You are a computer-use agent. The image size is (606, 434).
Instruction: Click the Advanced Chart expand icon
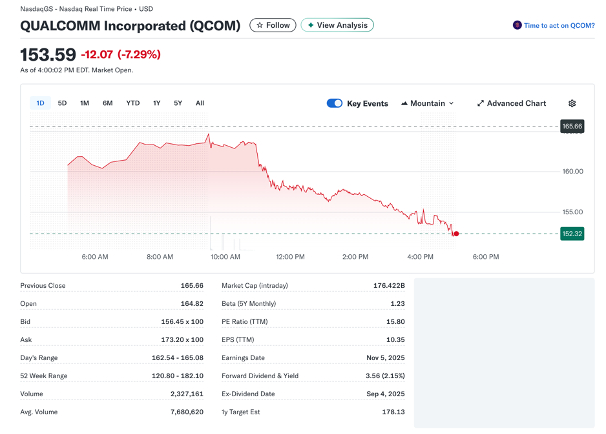(x=481, y=103)
